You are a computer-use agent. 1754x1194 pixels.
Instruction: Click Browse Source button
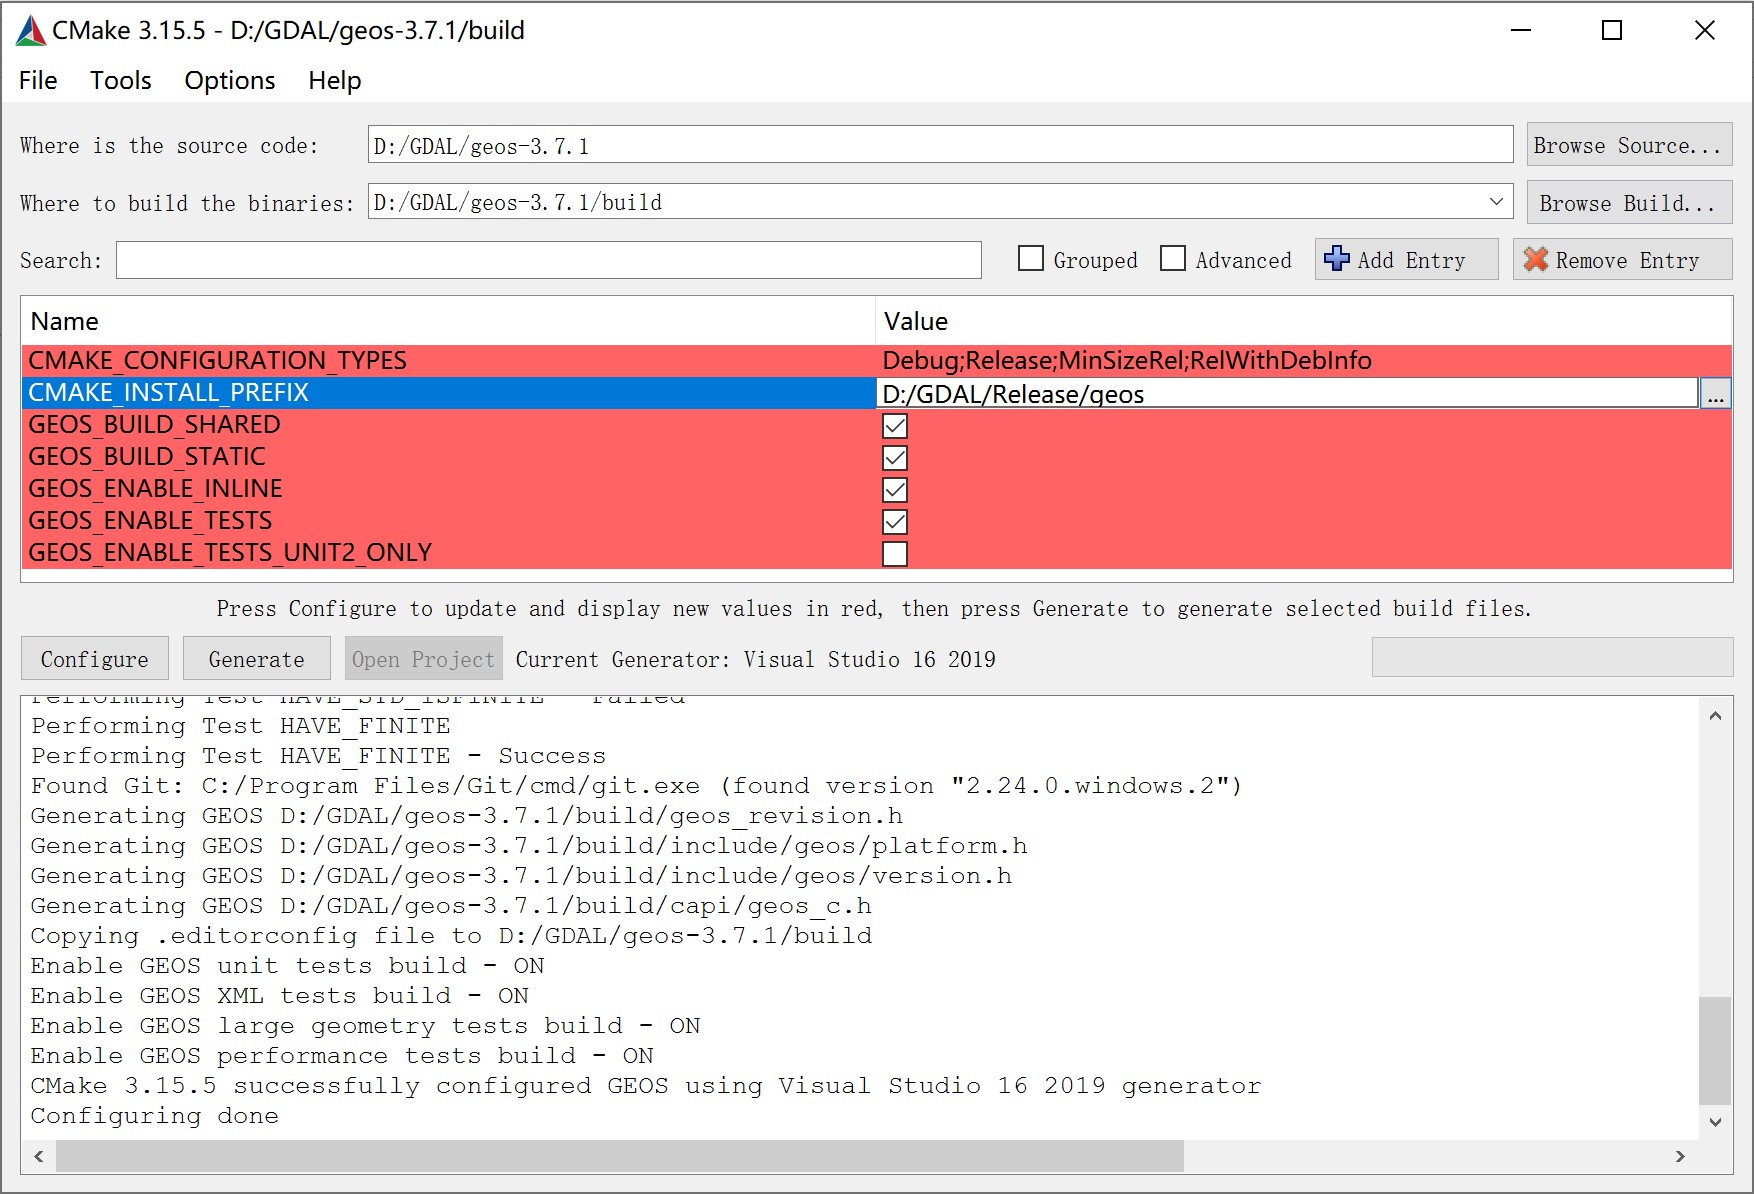[1629, 145]
